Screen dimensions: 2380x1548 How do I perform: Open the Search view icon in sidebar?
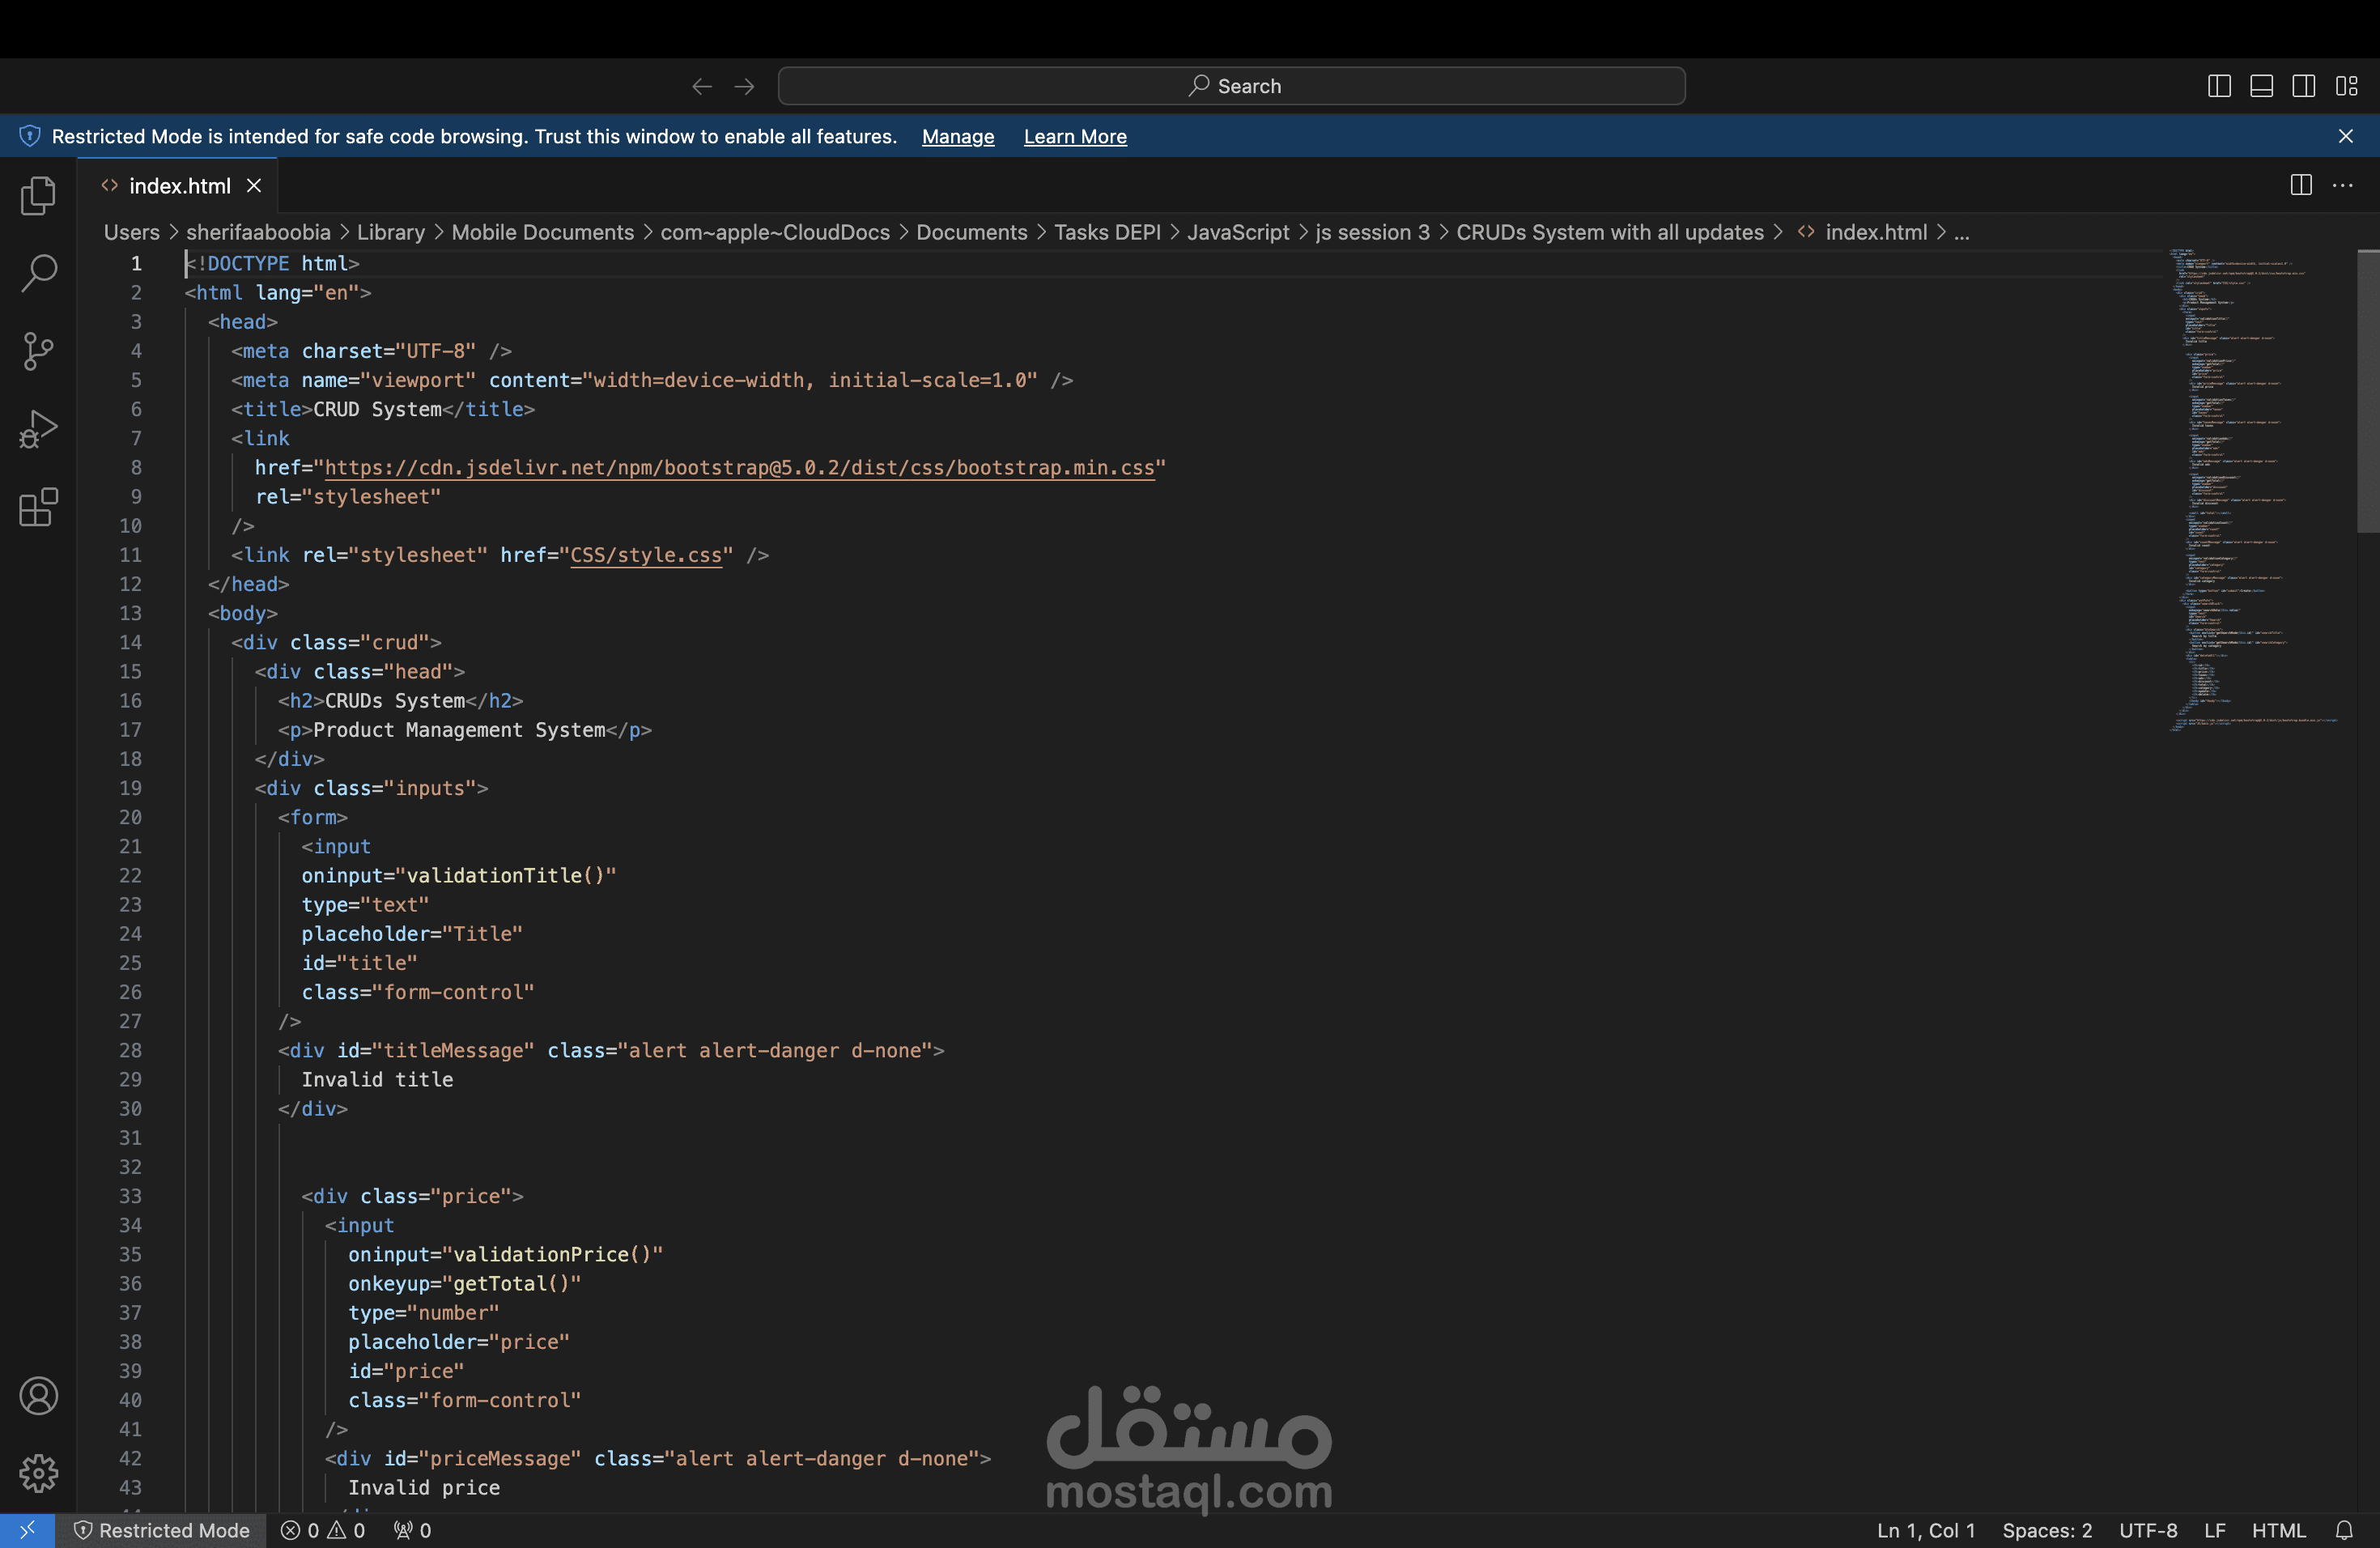pyautogui.click(x=38, y=272)
